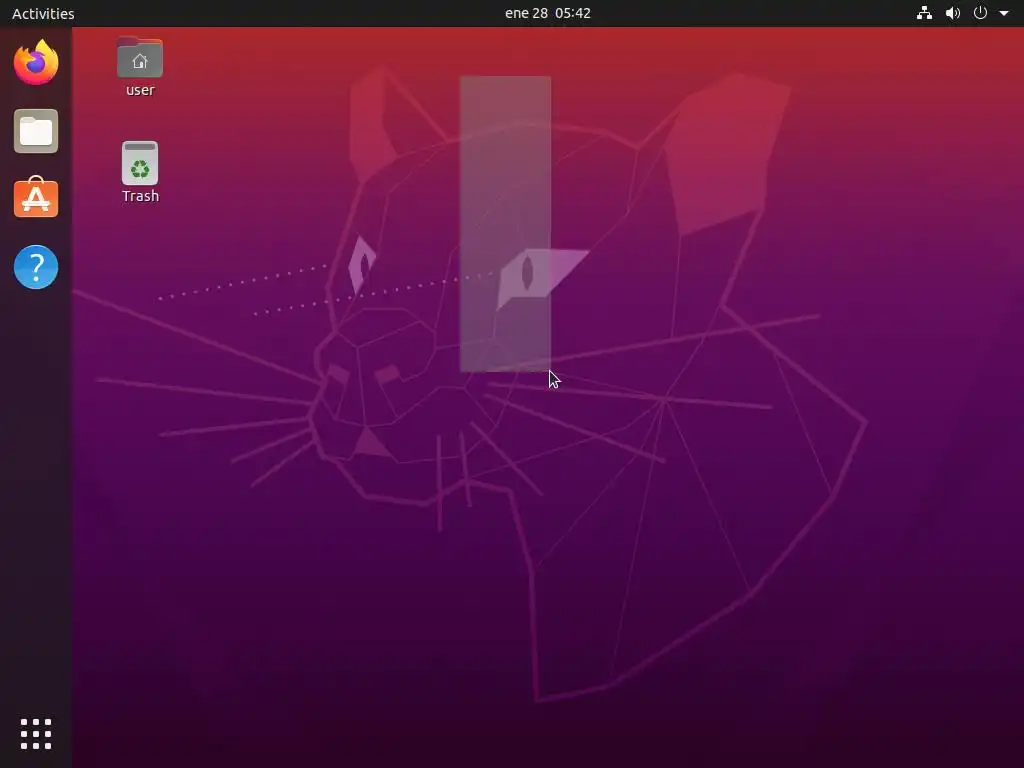Click the "Trash" label on desktop

(x=140, y=196)
